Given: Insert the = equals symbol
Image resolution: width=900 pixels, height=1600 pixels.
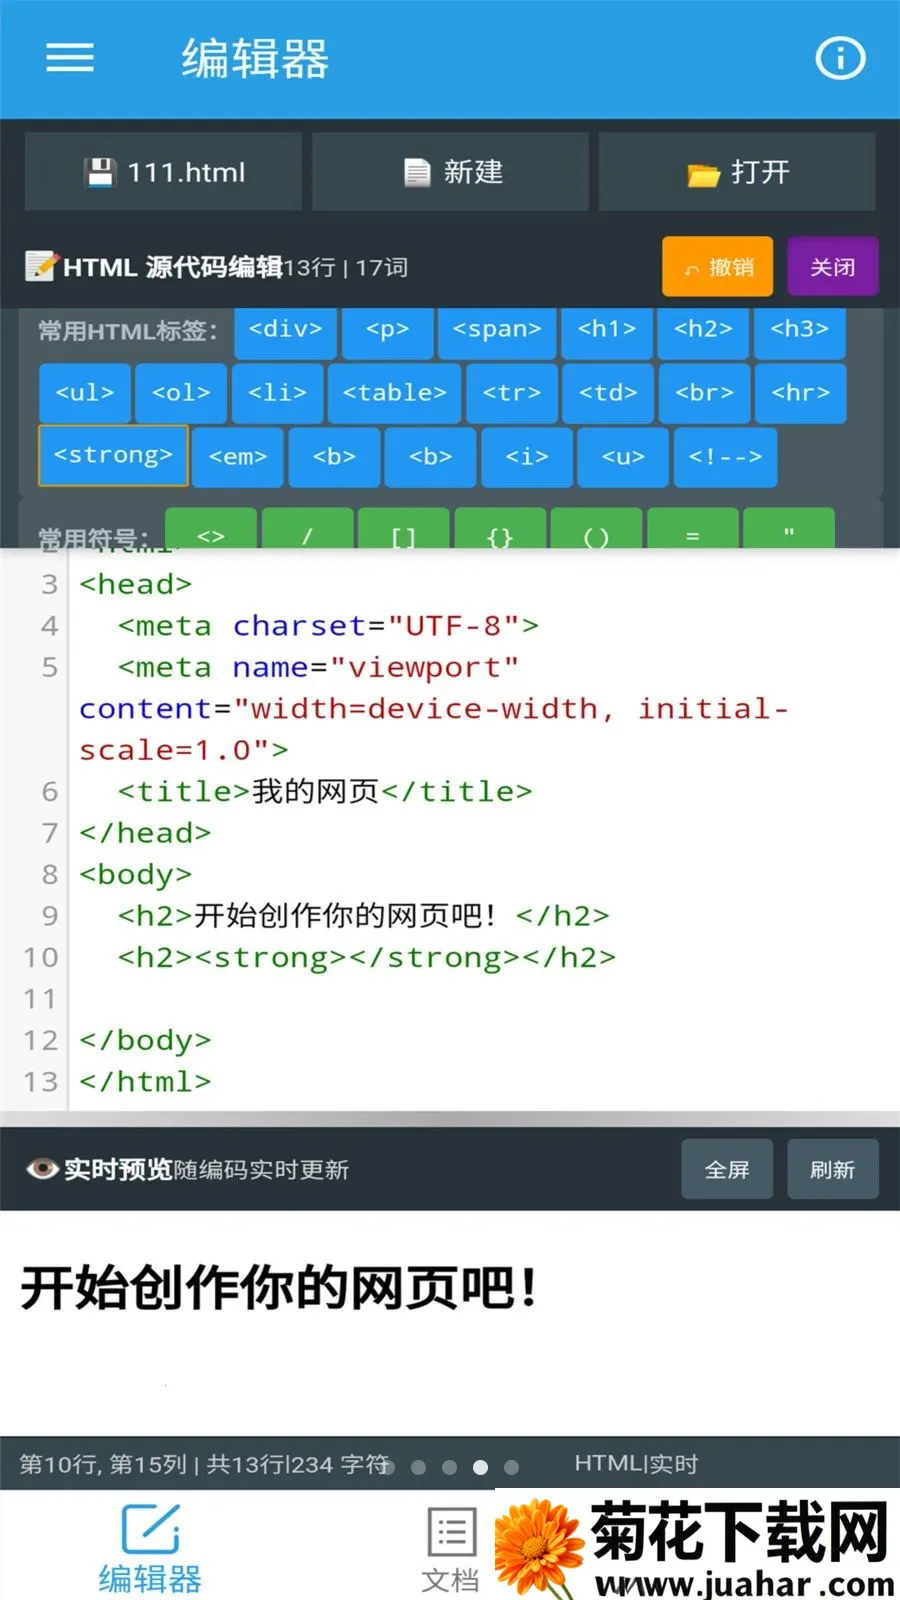Looking at the screenshot, I should (693, 529).
